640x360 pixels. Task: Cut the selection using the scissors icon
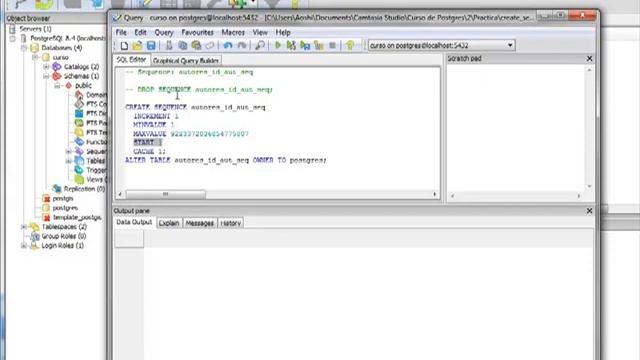169,46
